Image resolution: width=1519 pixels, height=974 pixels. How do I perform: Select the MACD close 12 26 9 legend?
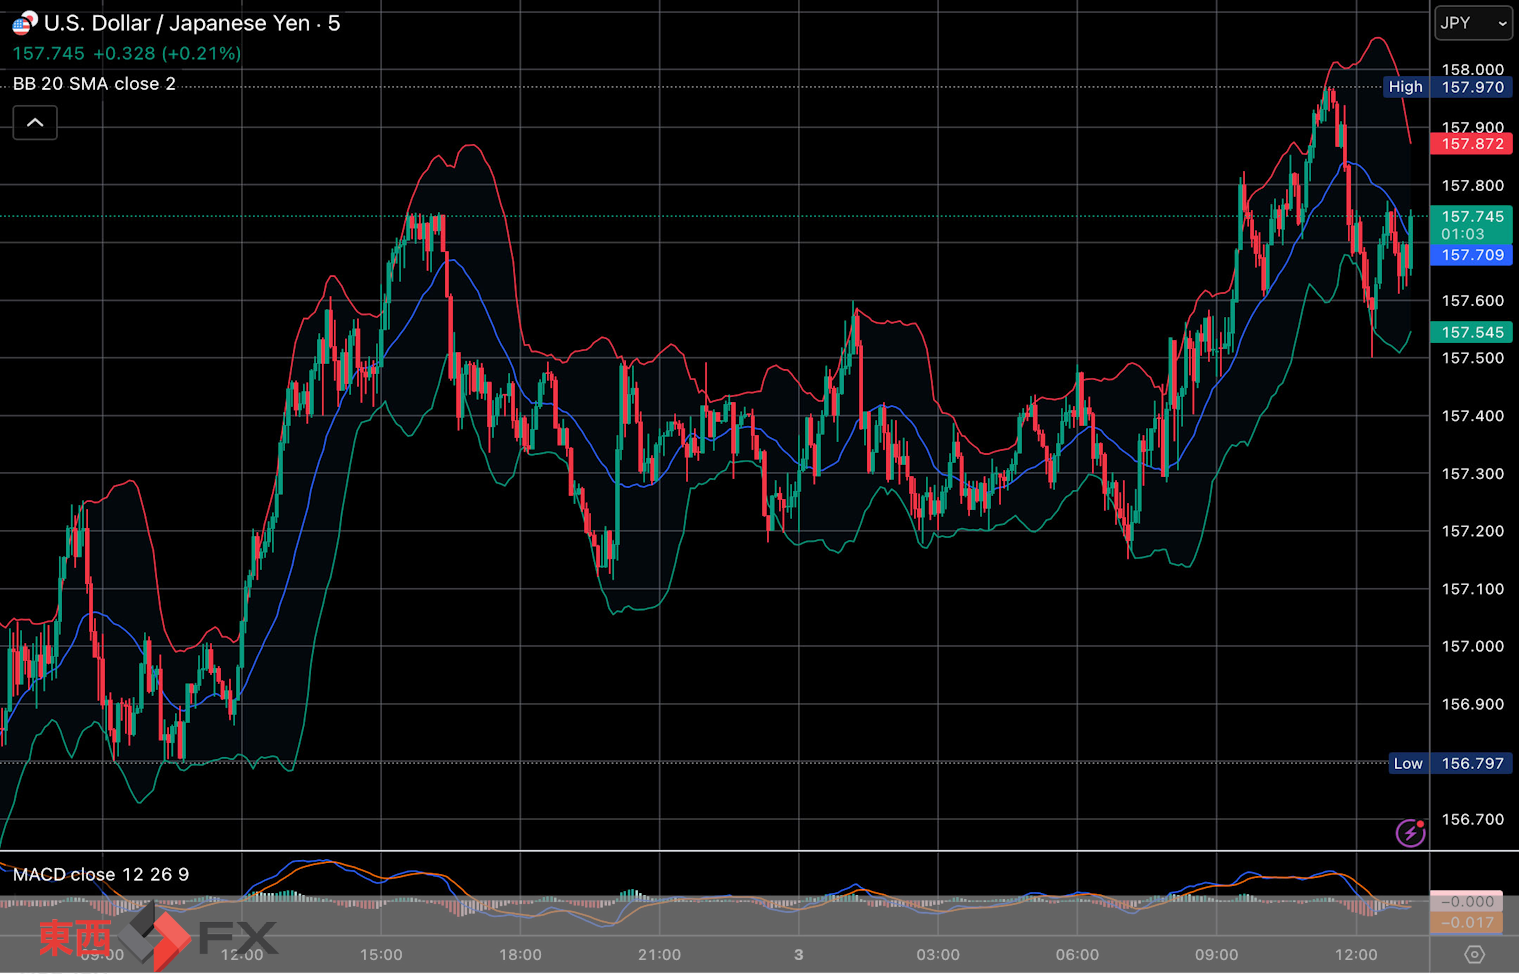coord(101,874)
